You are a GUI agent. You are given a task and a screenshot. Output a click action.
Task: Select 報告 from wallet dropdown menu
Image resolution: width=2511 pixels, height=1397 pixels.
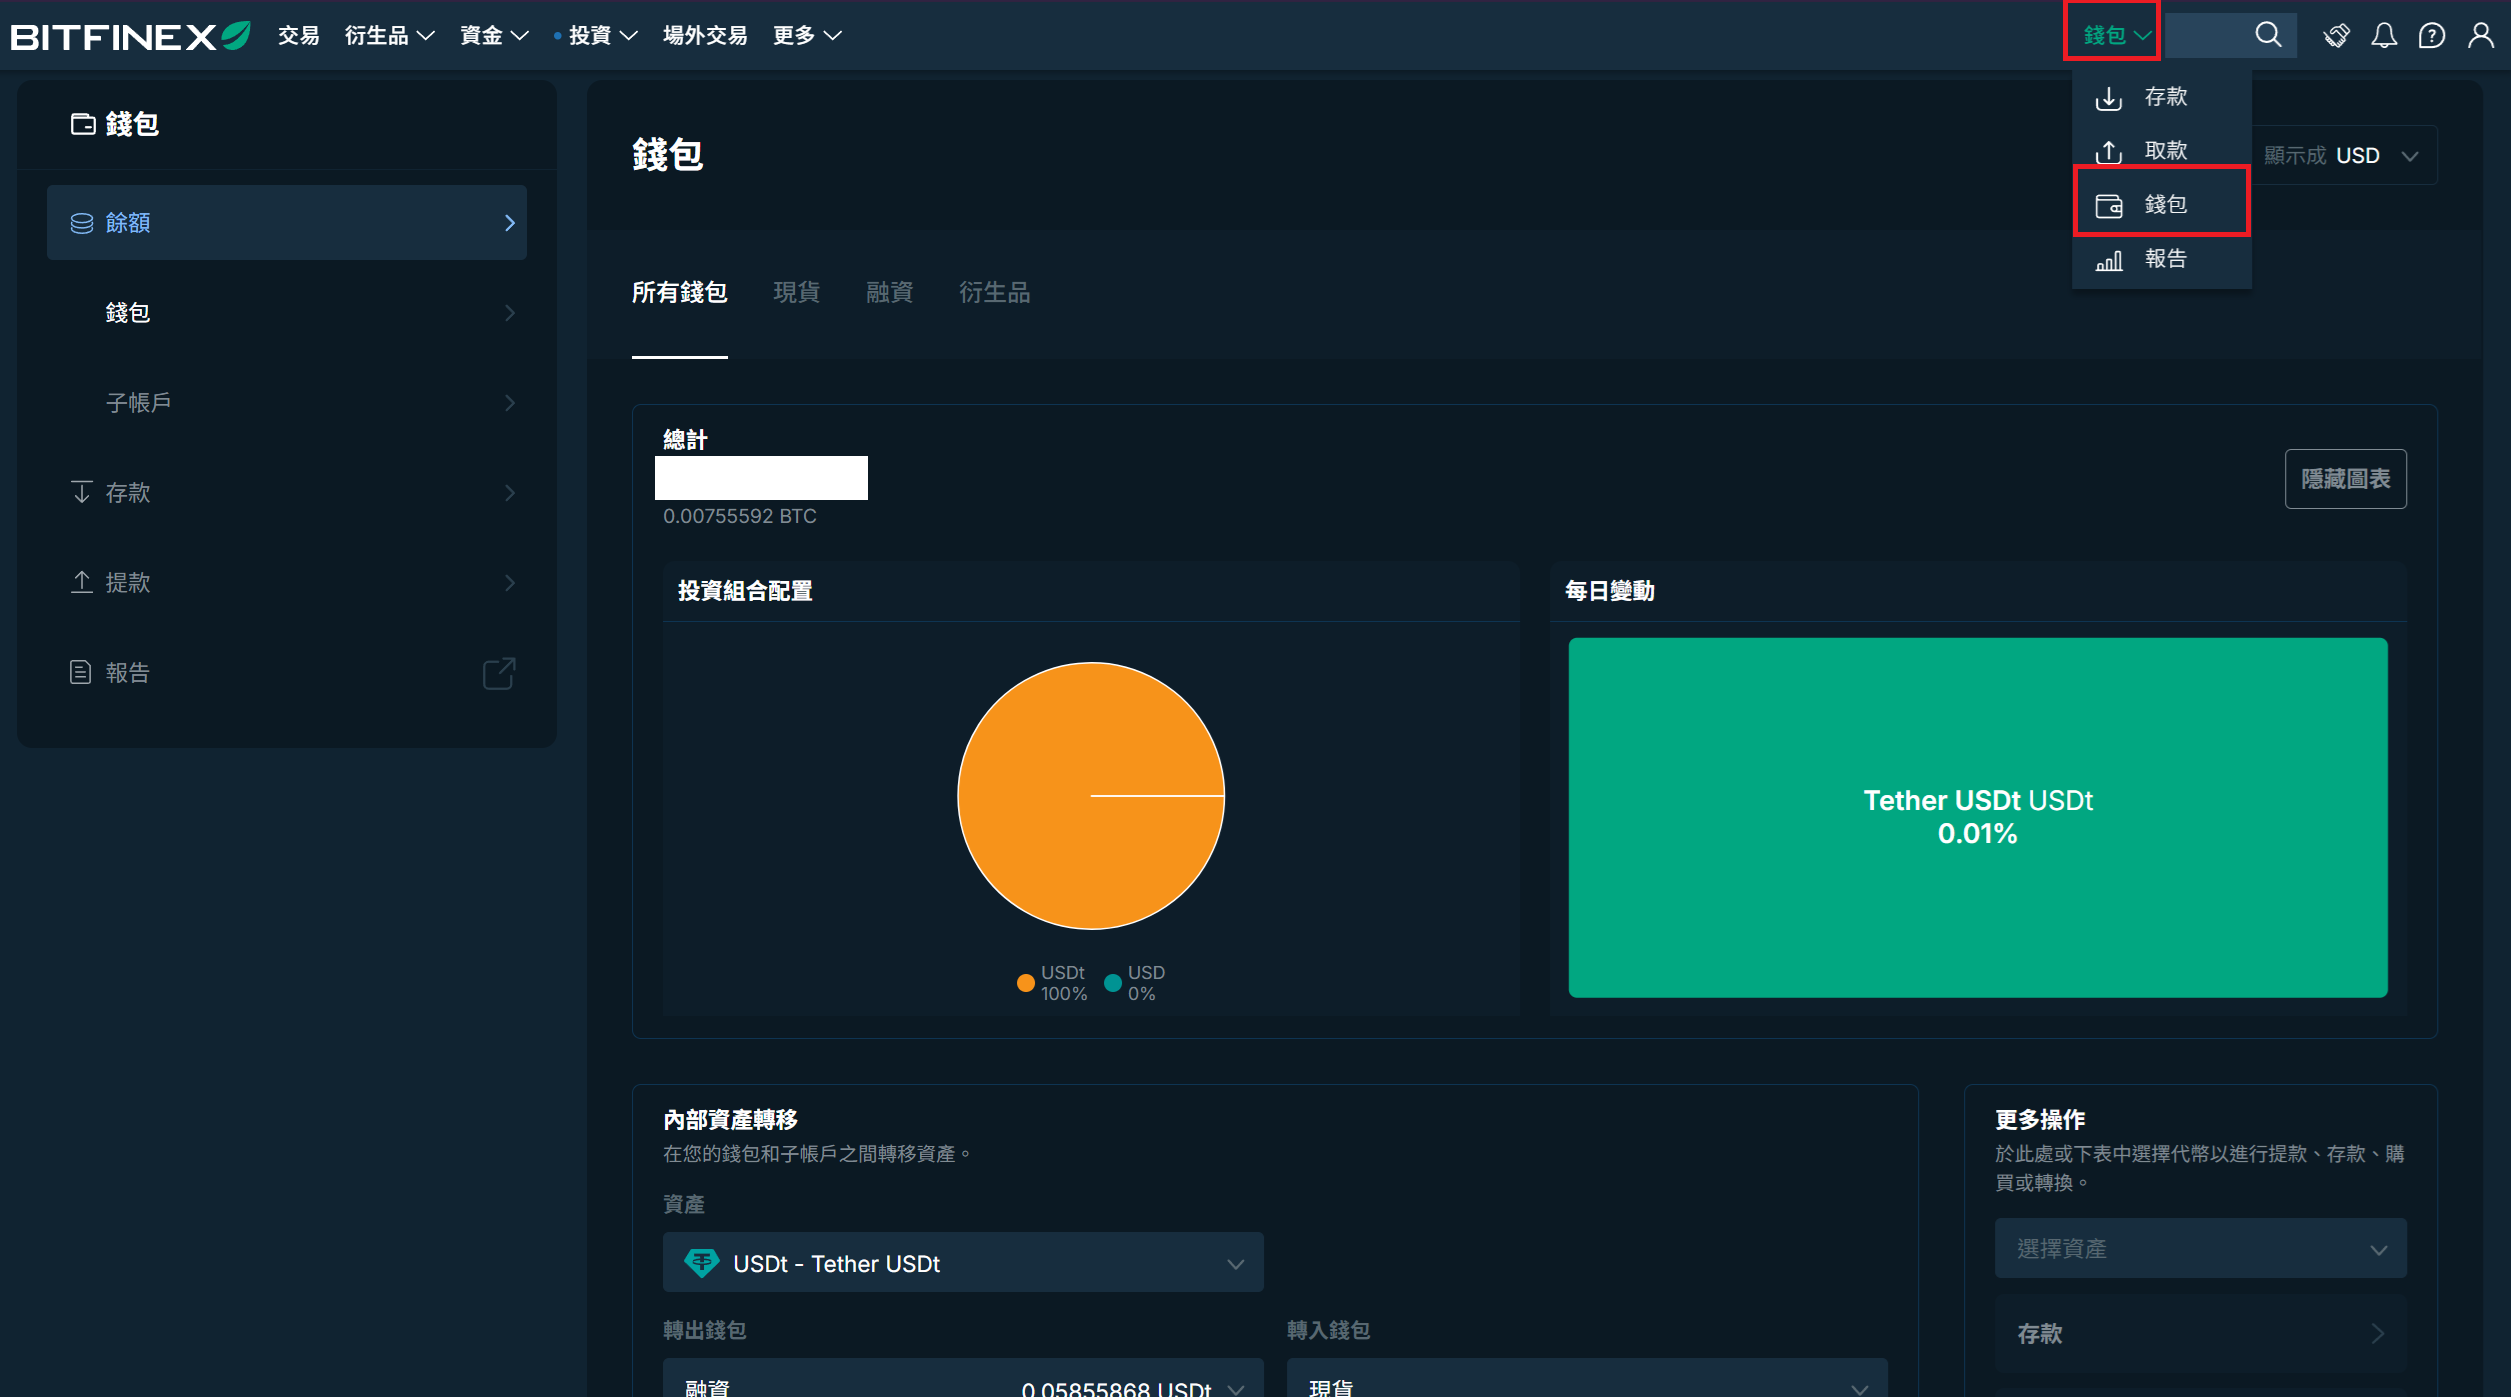coord(2162,259)
